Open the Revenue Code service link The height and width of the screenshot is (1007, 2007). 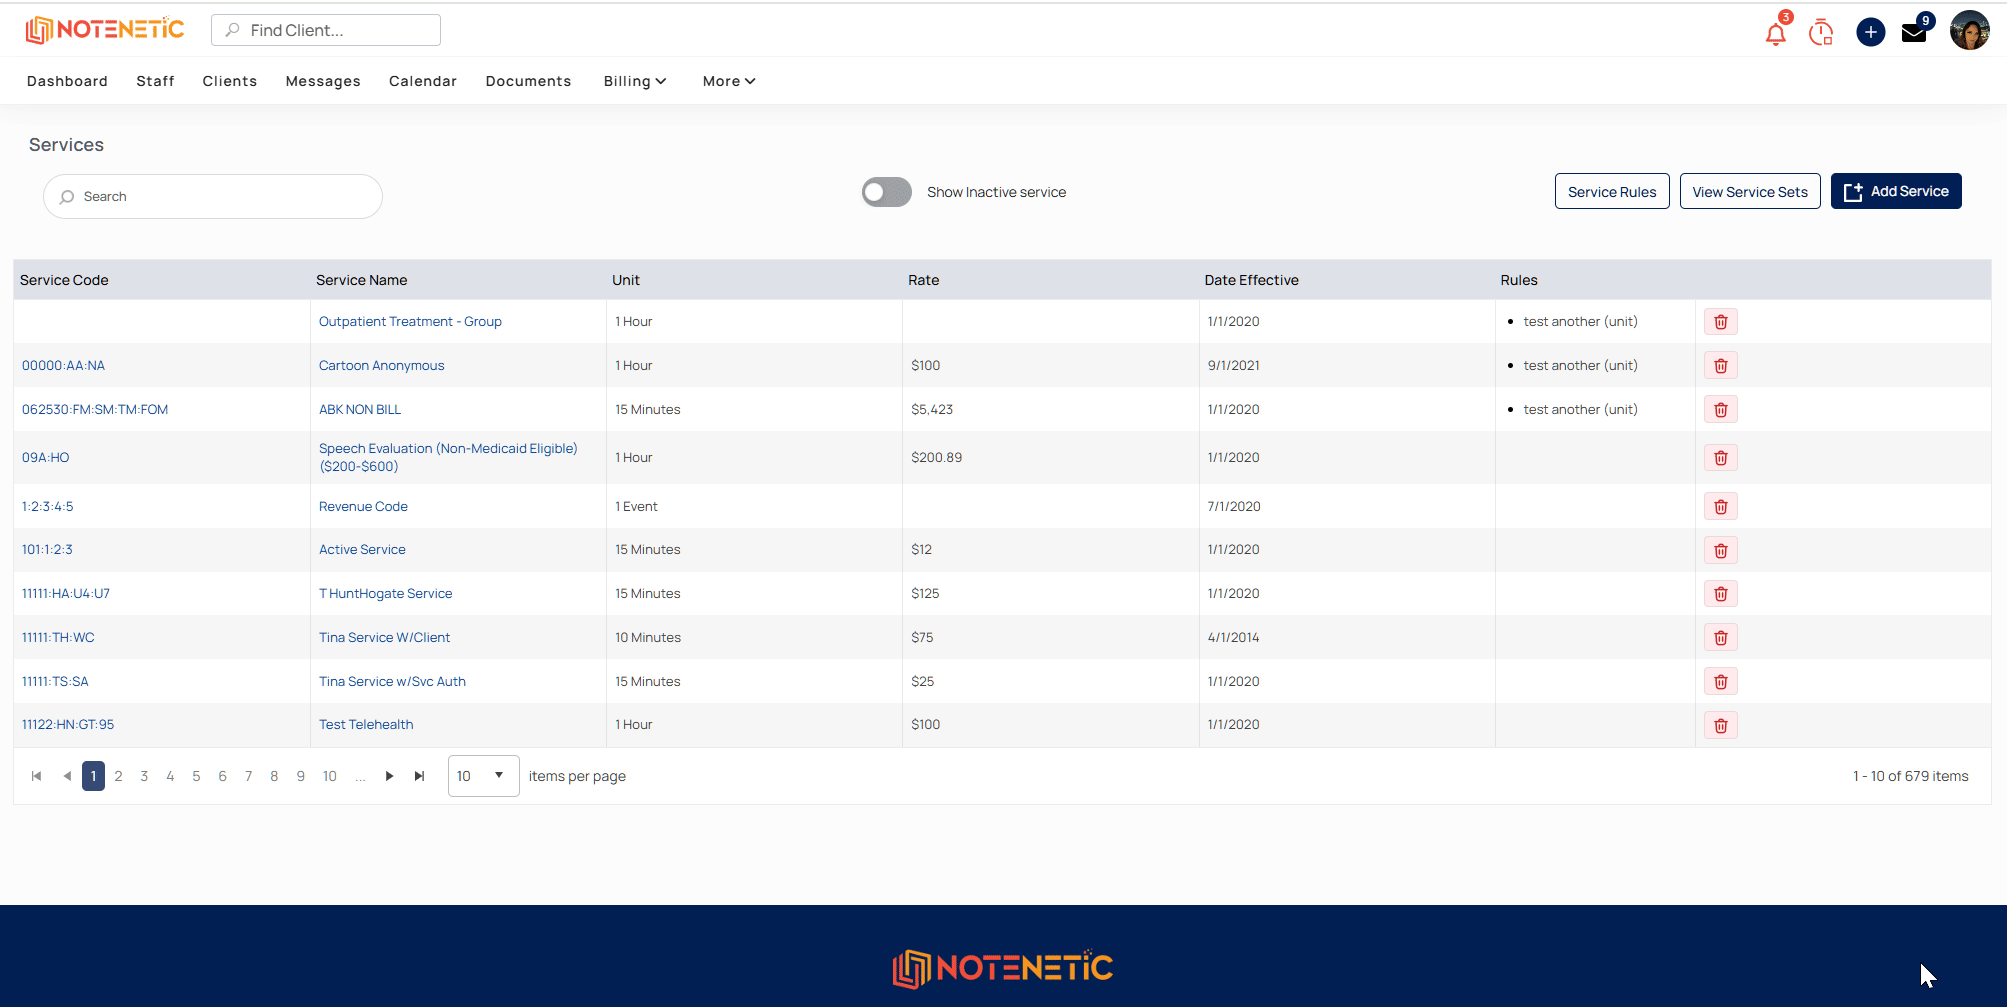[x=363, y=507]
